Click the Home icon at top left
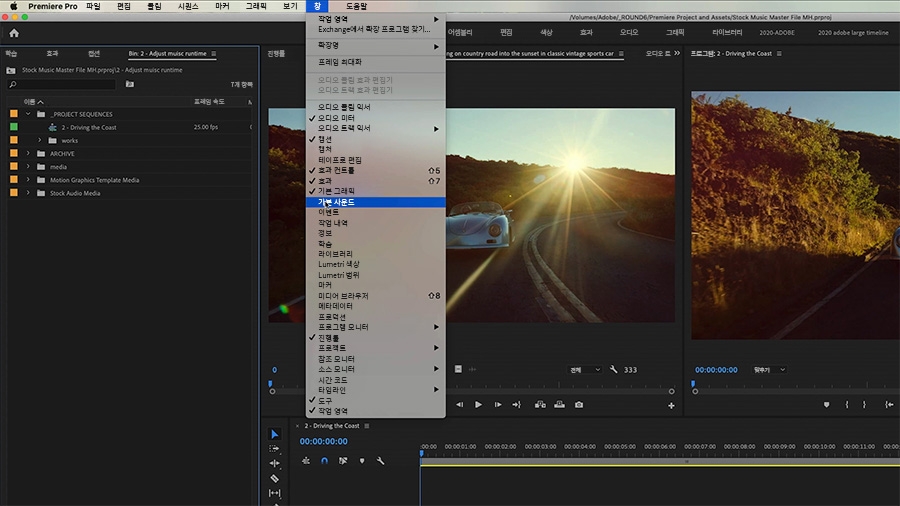 (x=14, y=33)
